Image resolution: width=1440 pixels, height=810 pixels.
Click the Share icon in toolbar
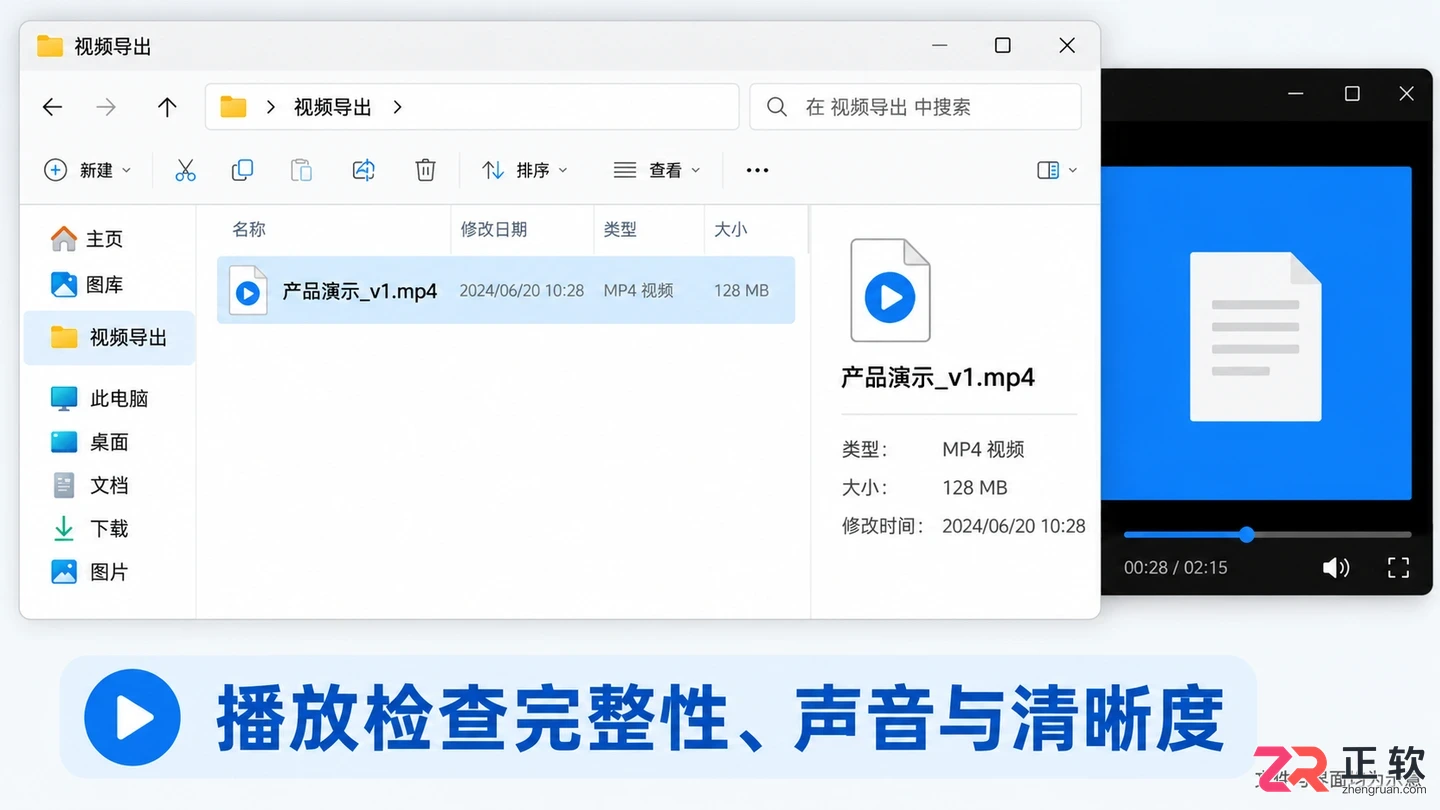coord(364,170)
